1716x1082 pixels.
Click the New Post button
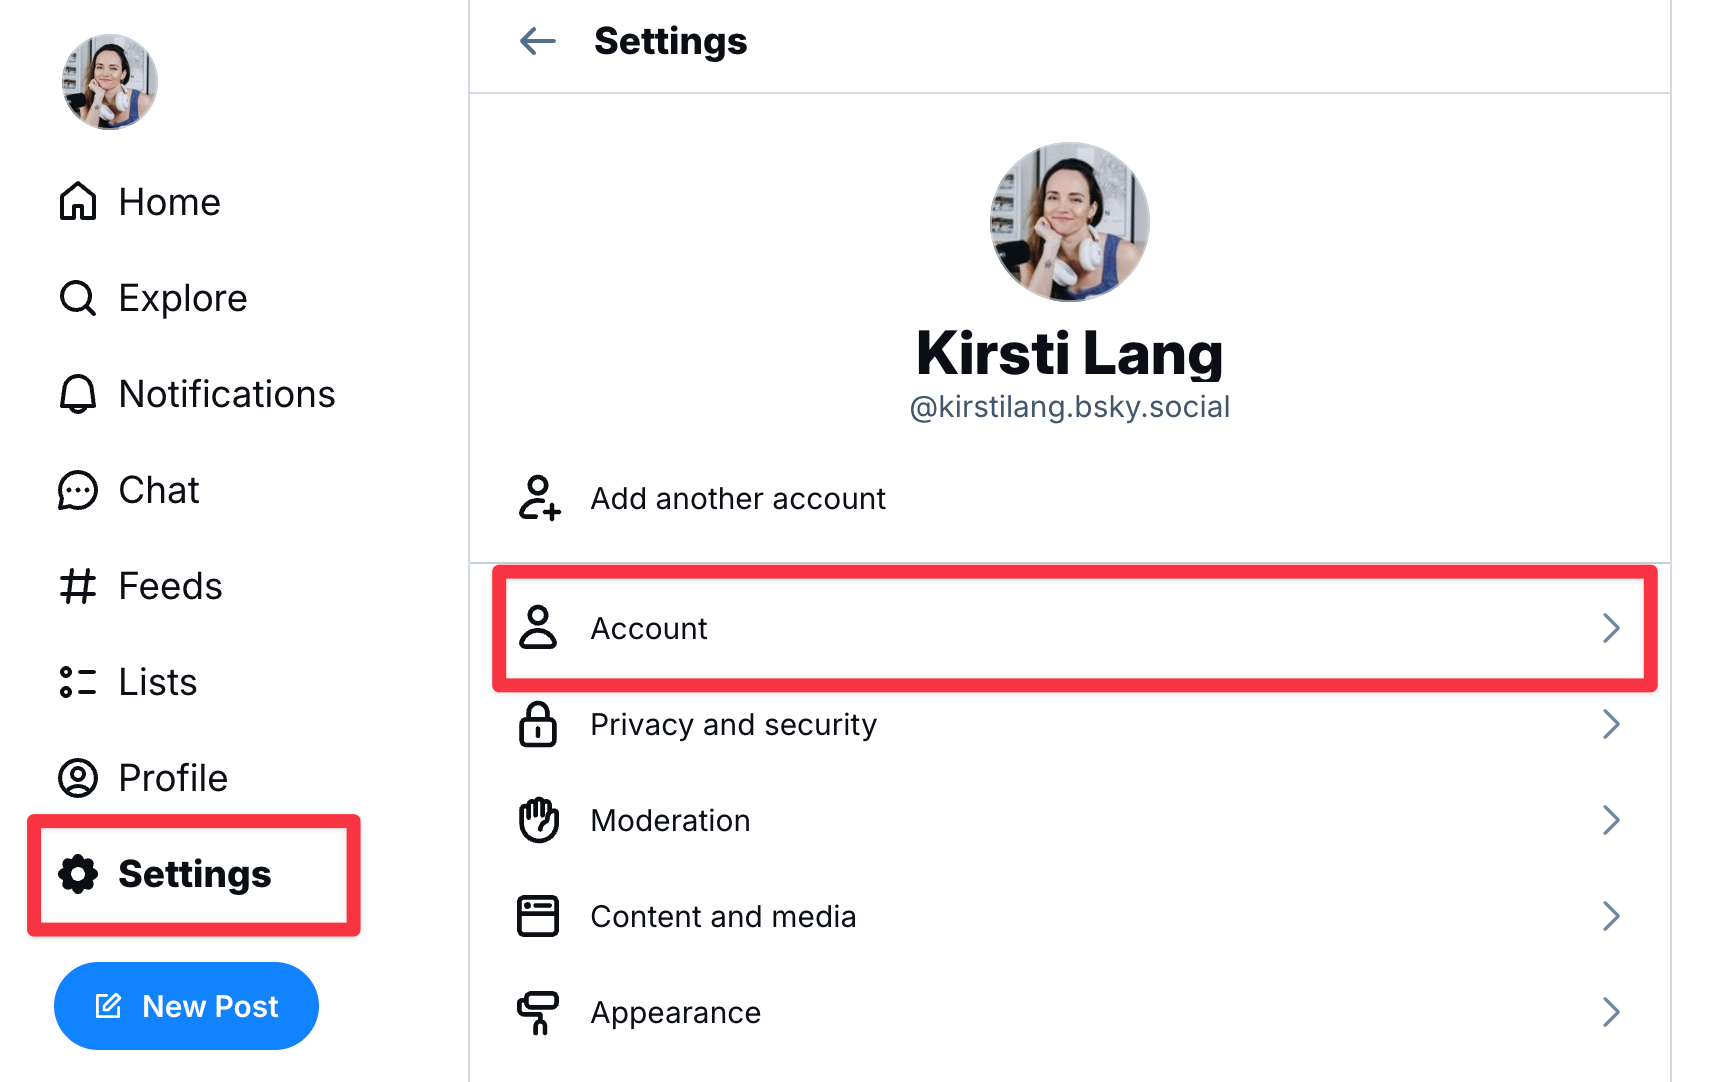click(x=186, y=1006)
